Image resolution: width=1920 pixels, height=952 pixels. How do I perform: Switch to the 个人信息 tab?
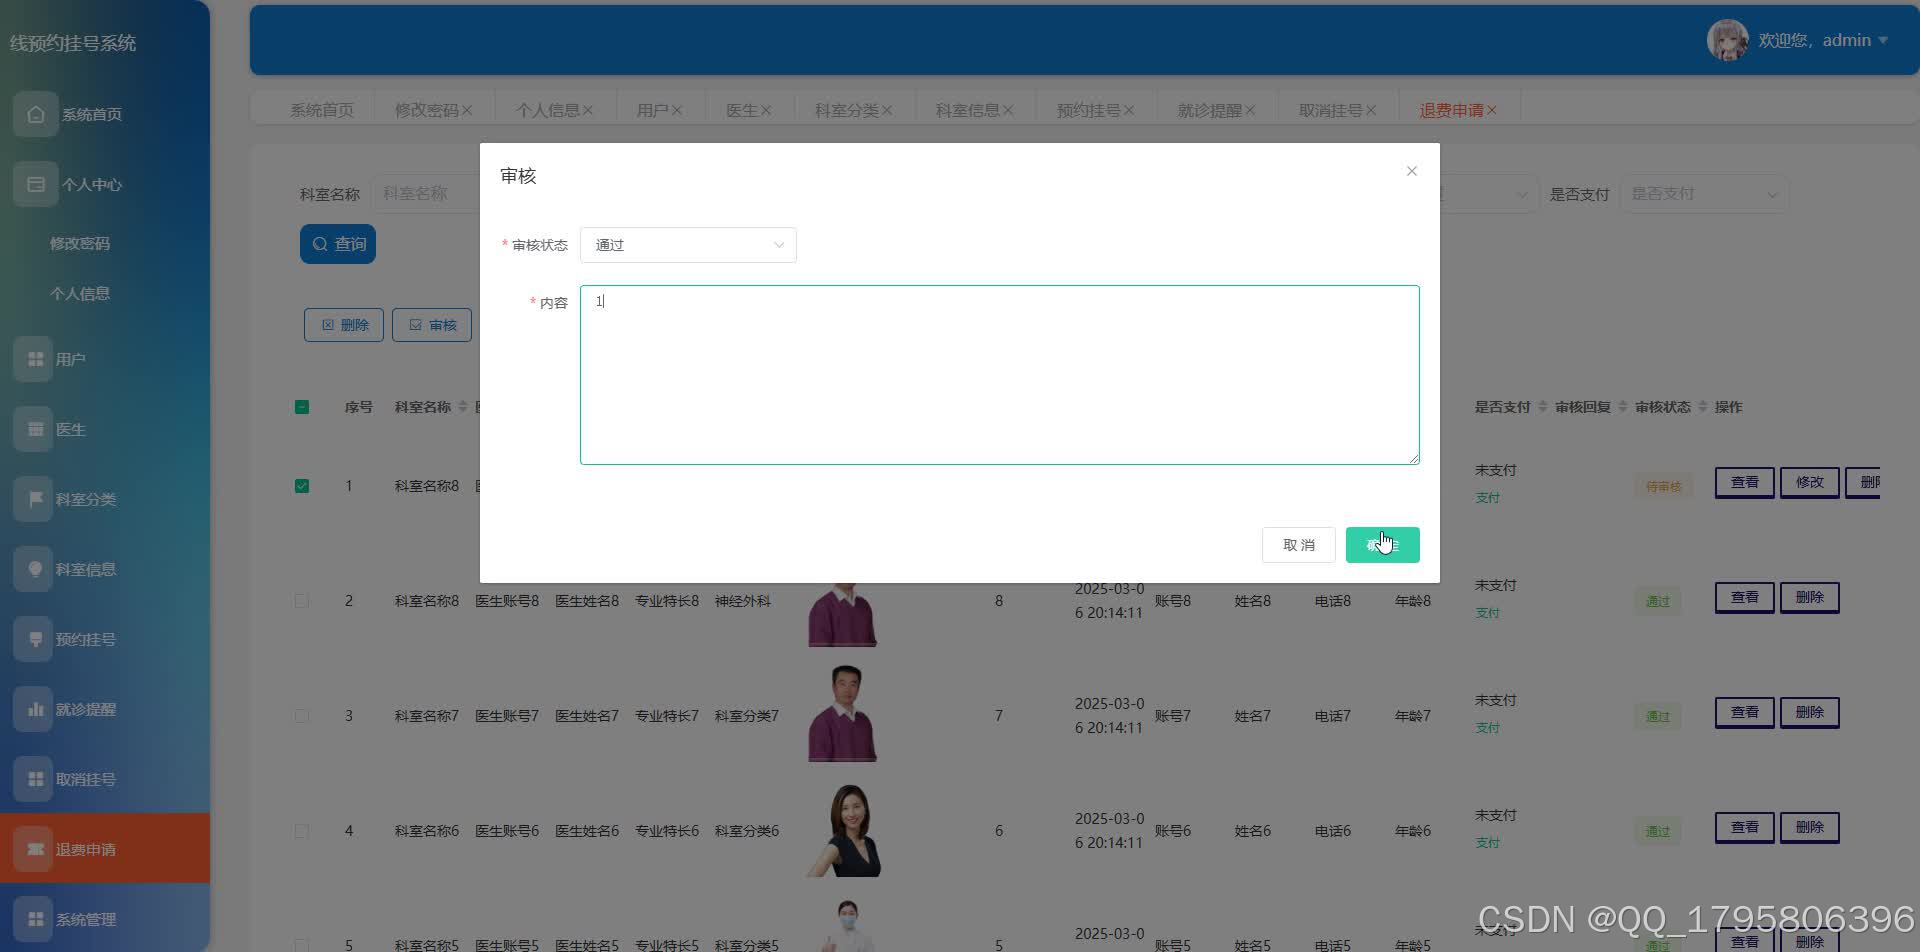(x=548, y=110)
